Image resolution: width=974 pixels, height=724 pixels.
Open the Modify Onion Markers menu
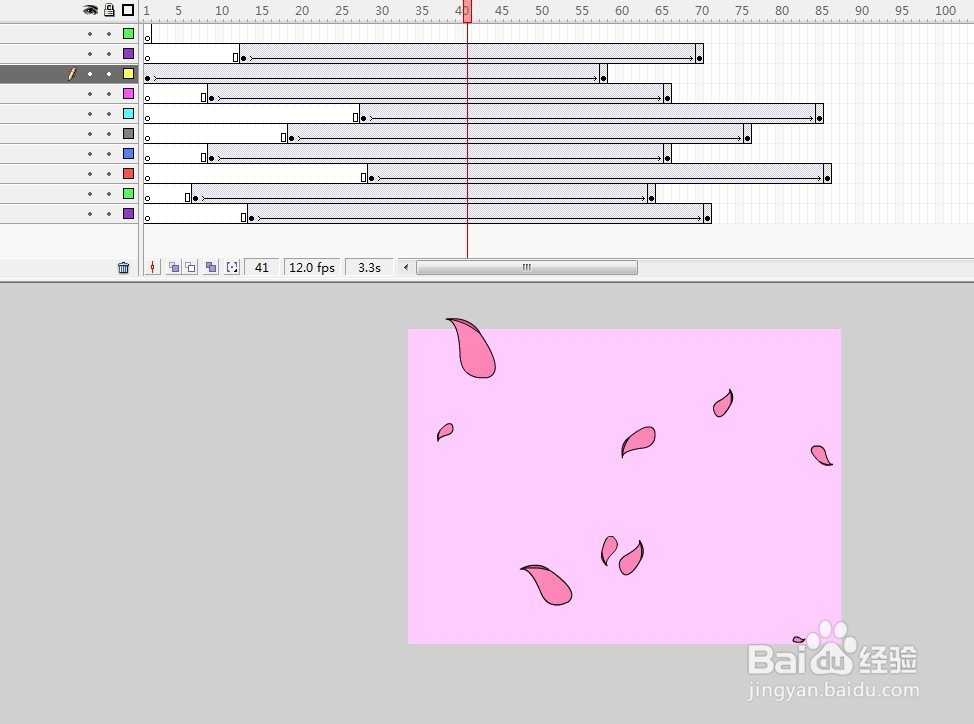pyautogui.click(x=232, y=268)
